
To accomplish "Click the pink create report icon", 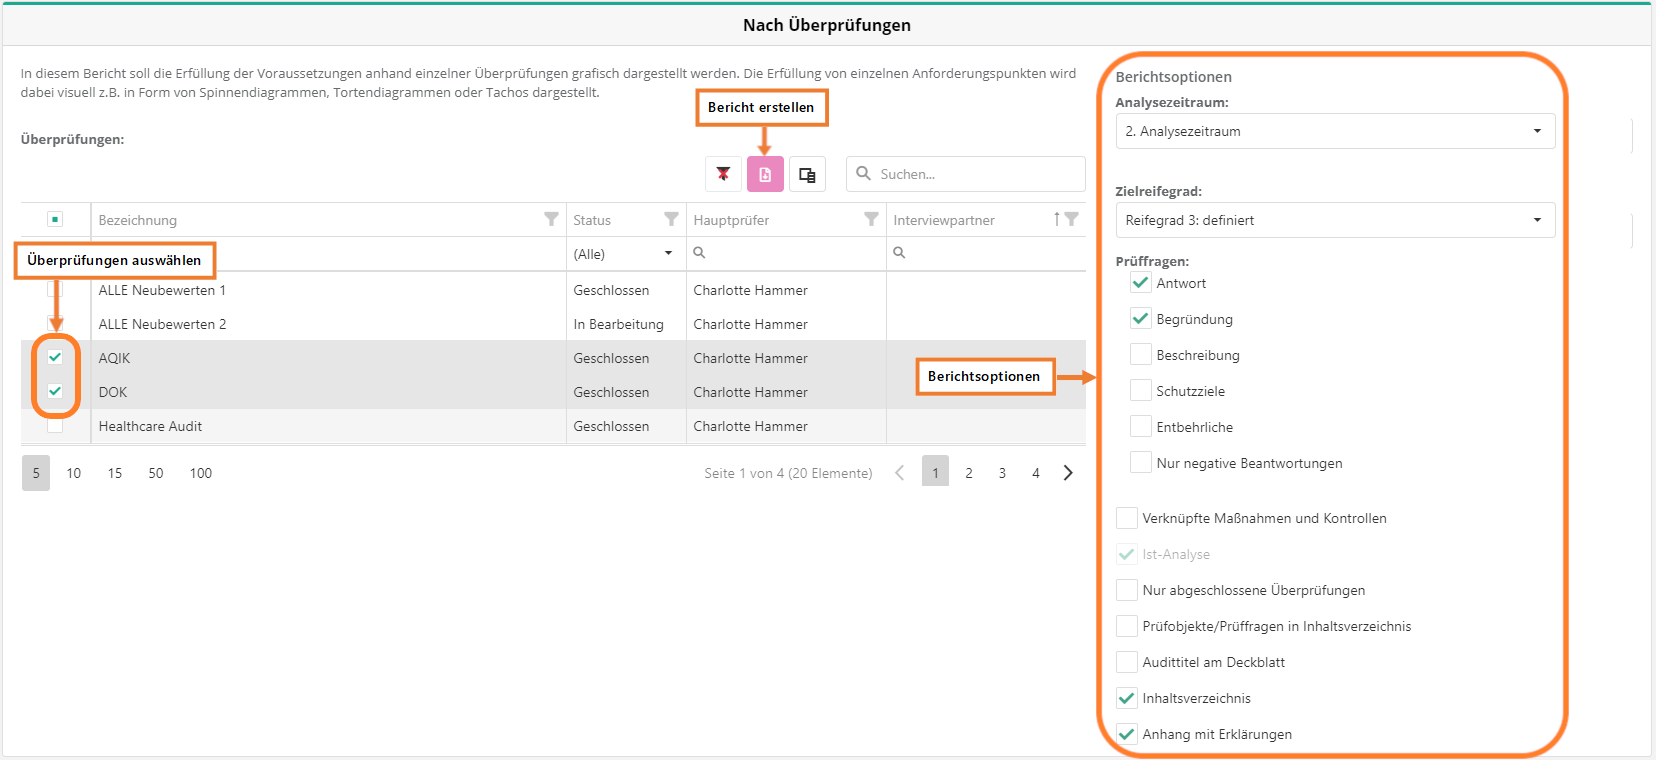I will (x=765, y=174).
